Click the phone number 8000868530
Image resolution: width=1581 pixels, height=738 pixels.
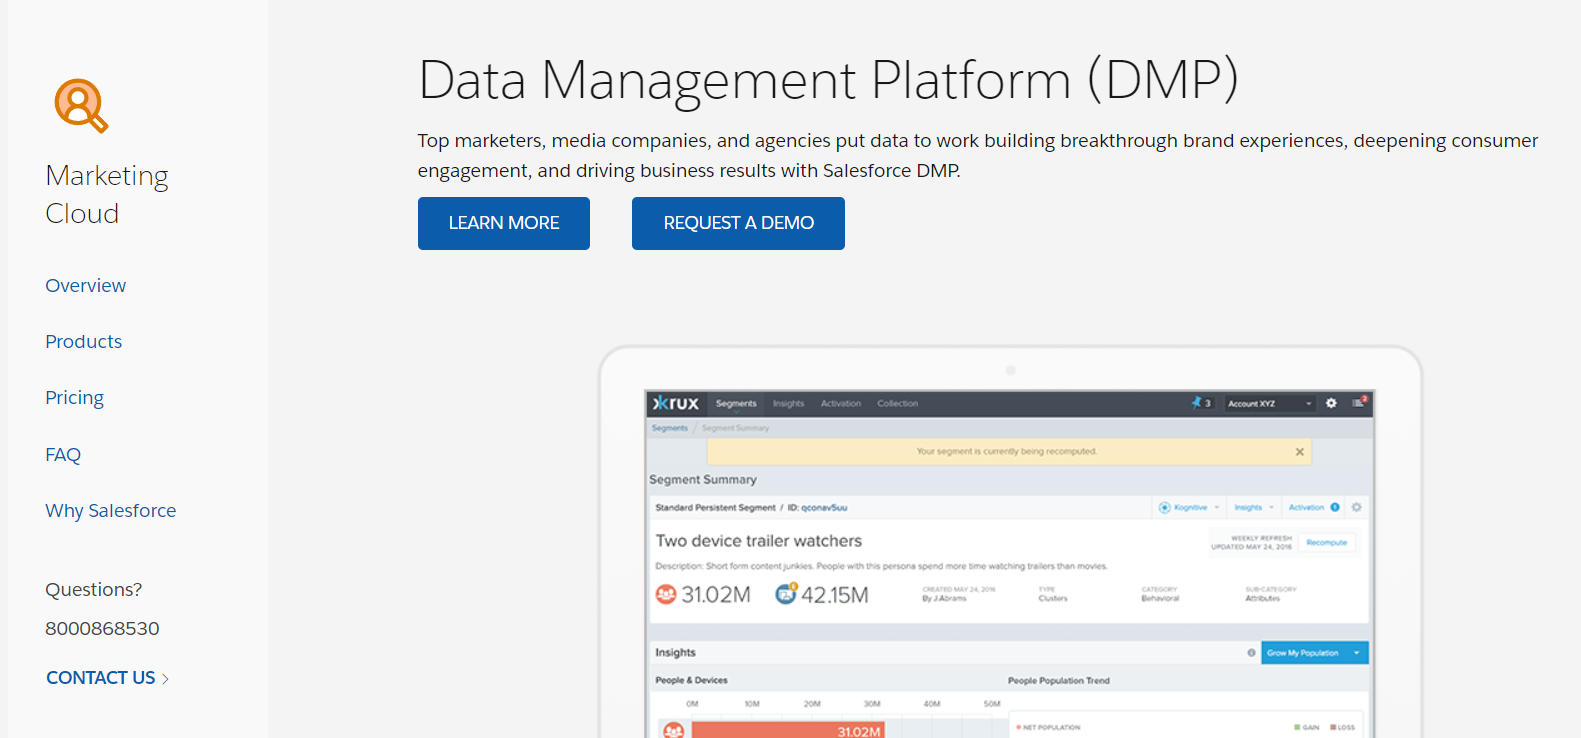click(x=102, y=629)
